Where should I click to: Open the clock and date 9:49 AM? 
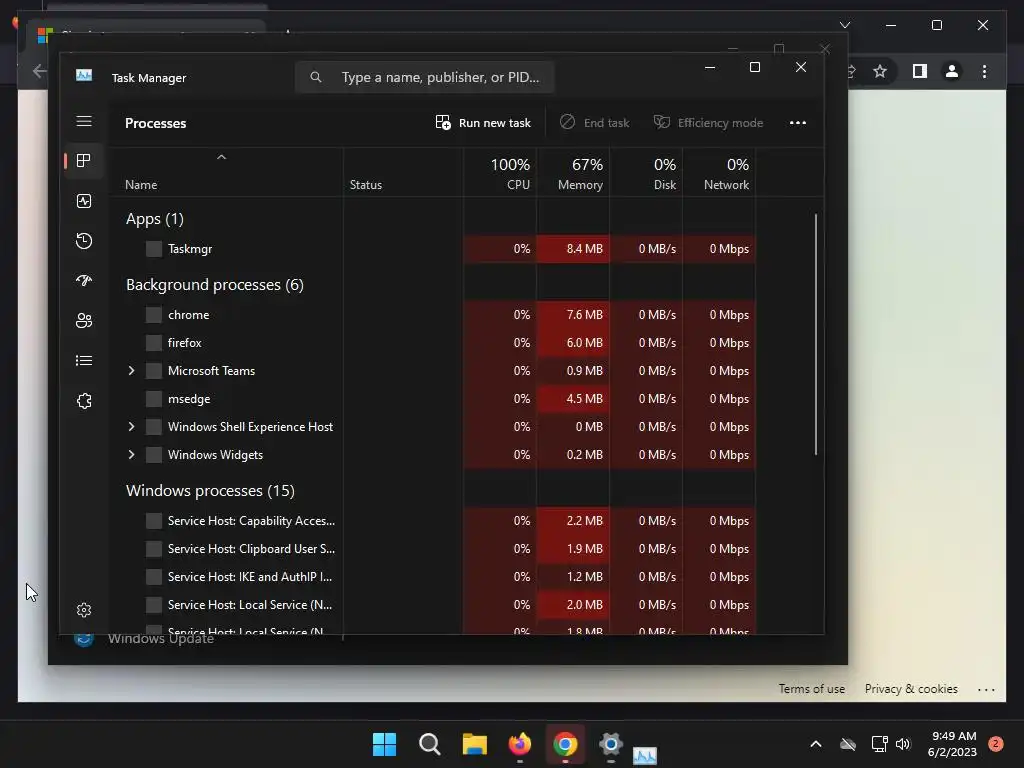[953, 744]
